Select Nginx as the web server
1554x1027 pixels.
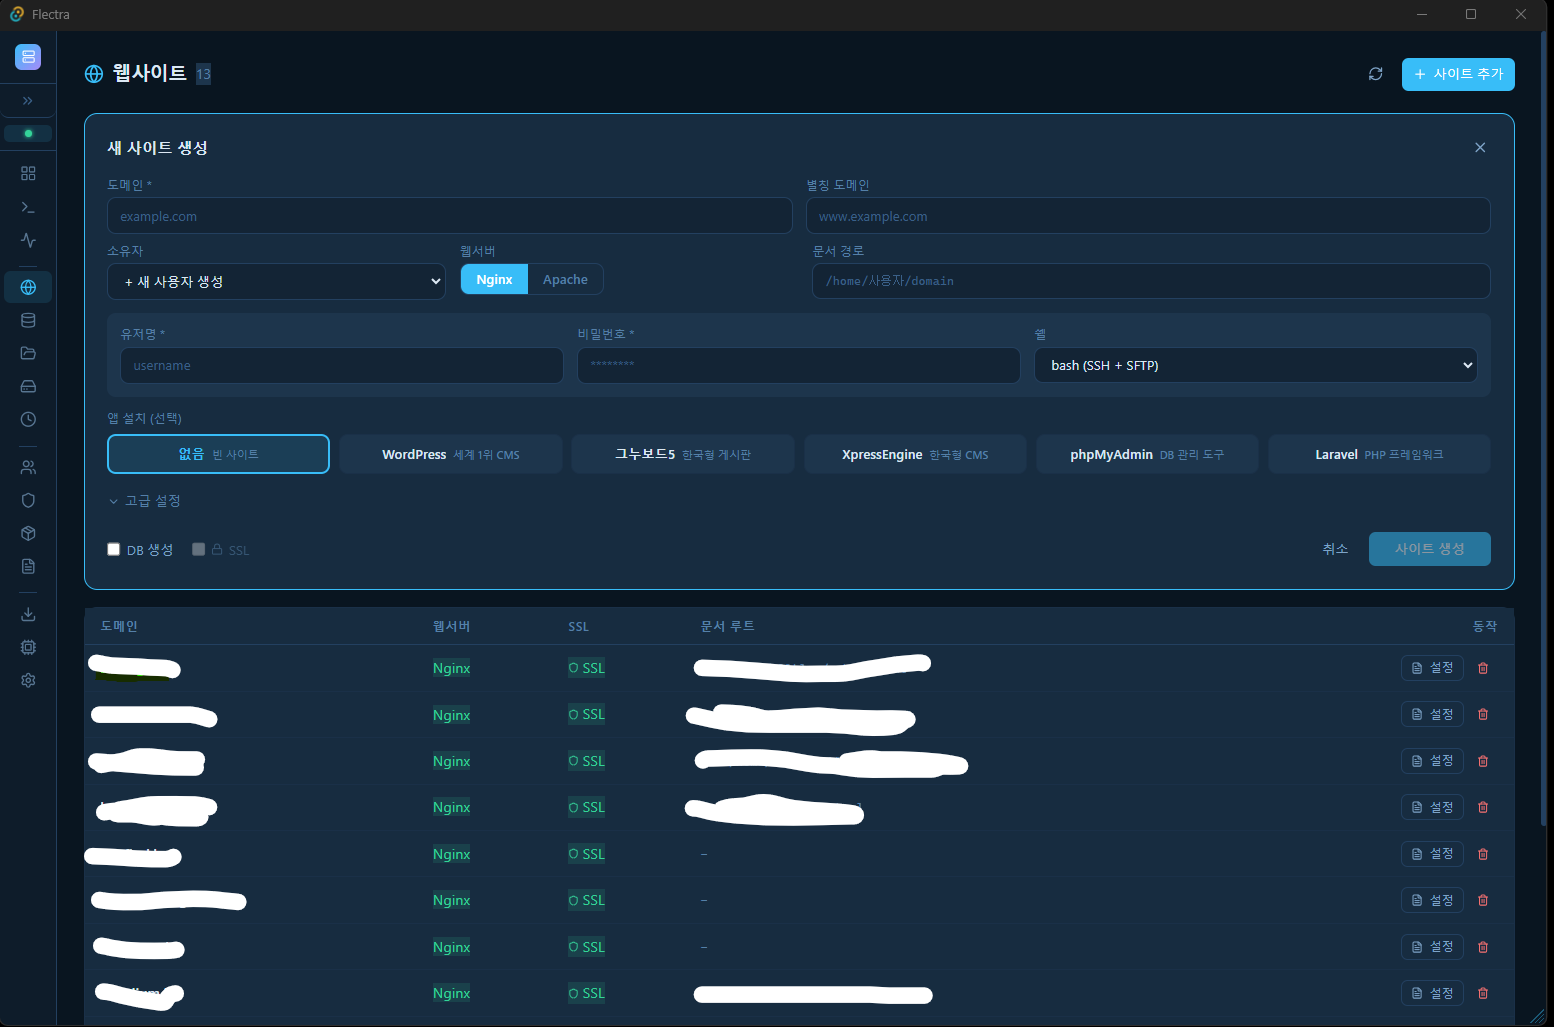click(494, 280)
